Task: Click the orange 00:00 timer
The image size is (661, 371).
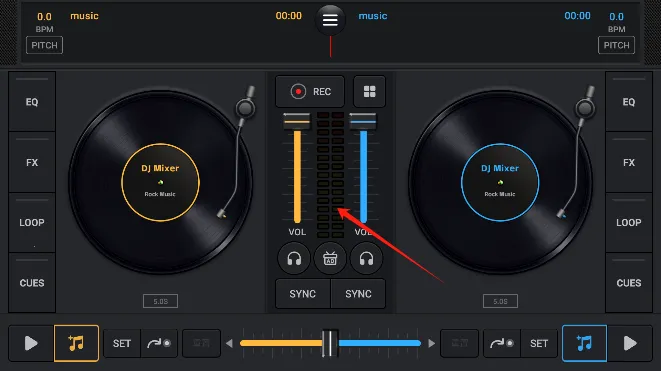Action: (x=288, y=16)
